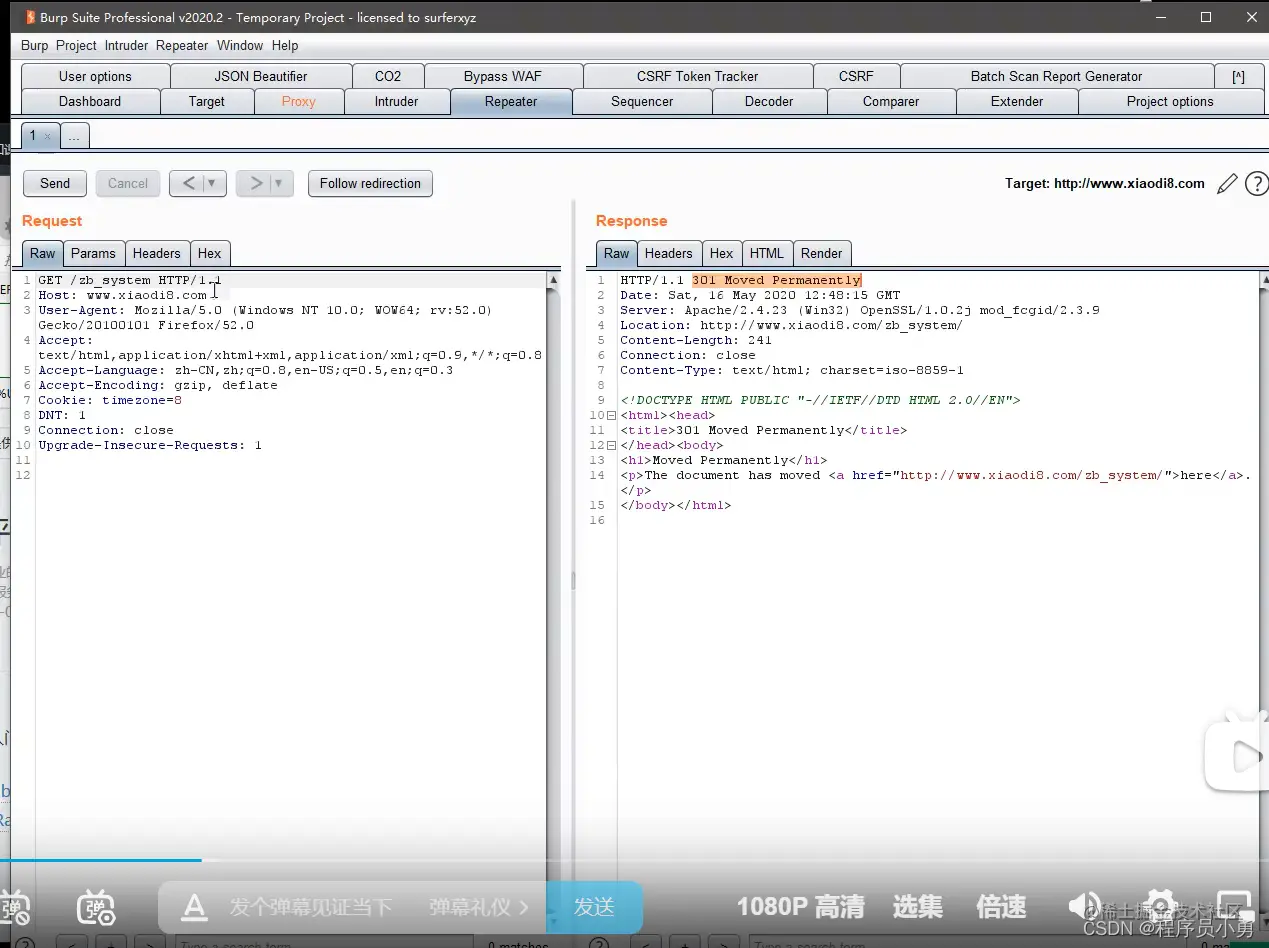Viewport: 1269px width, 948px height.
Task: Select the response HTML tab
Action: coord(767,253)
